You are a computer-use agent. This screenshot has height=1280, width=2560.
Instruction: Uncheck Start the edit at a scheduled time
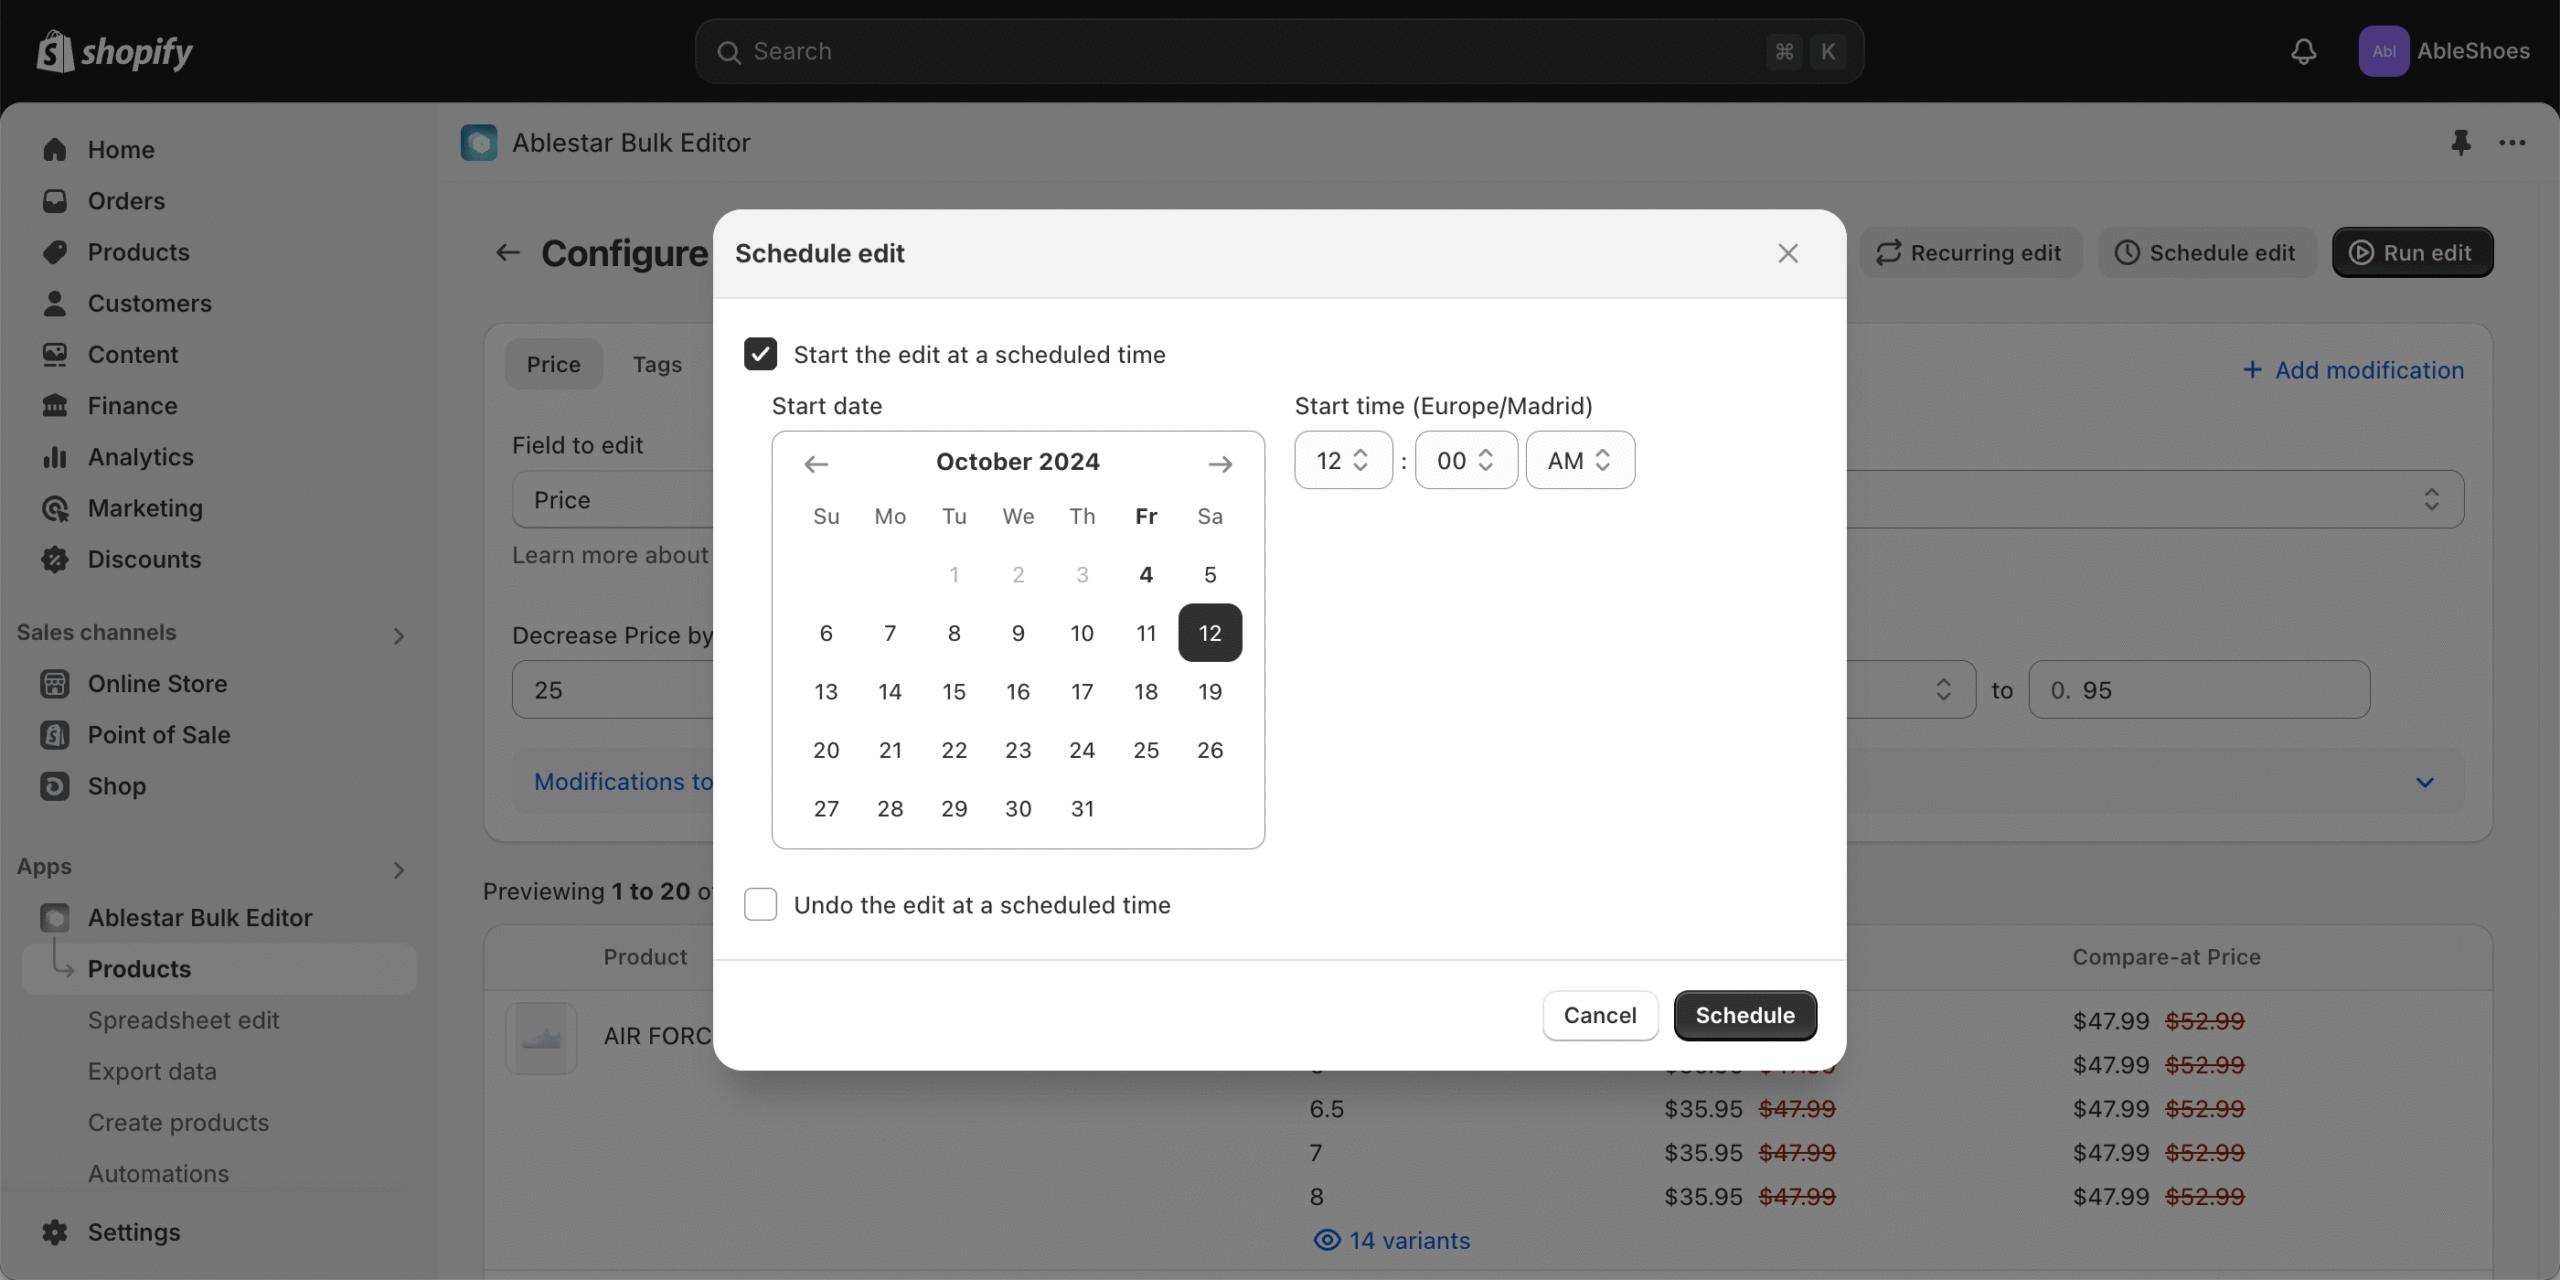tap(760, 354)
